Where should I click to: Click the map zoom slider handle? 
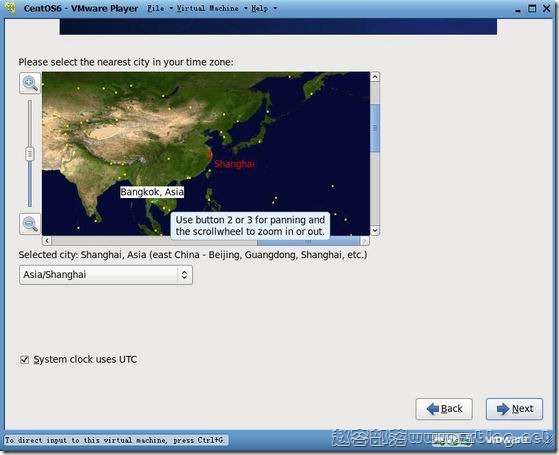(x=30, y=154)
